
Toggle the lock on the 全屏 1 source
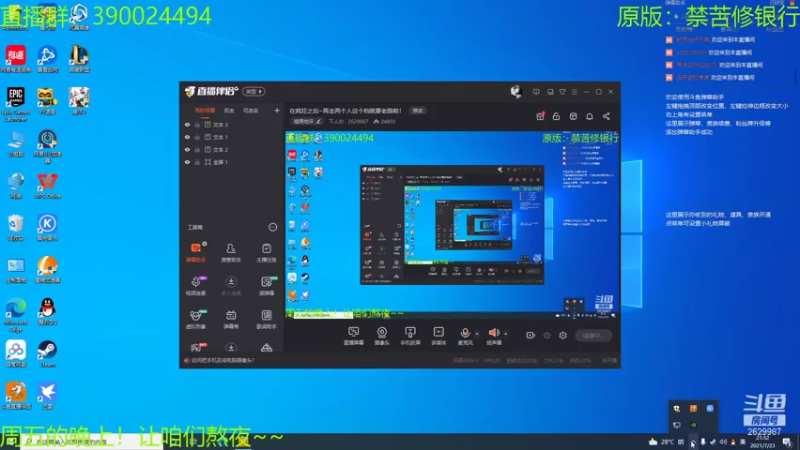point(197,162)
